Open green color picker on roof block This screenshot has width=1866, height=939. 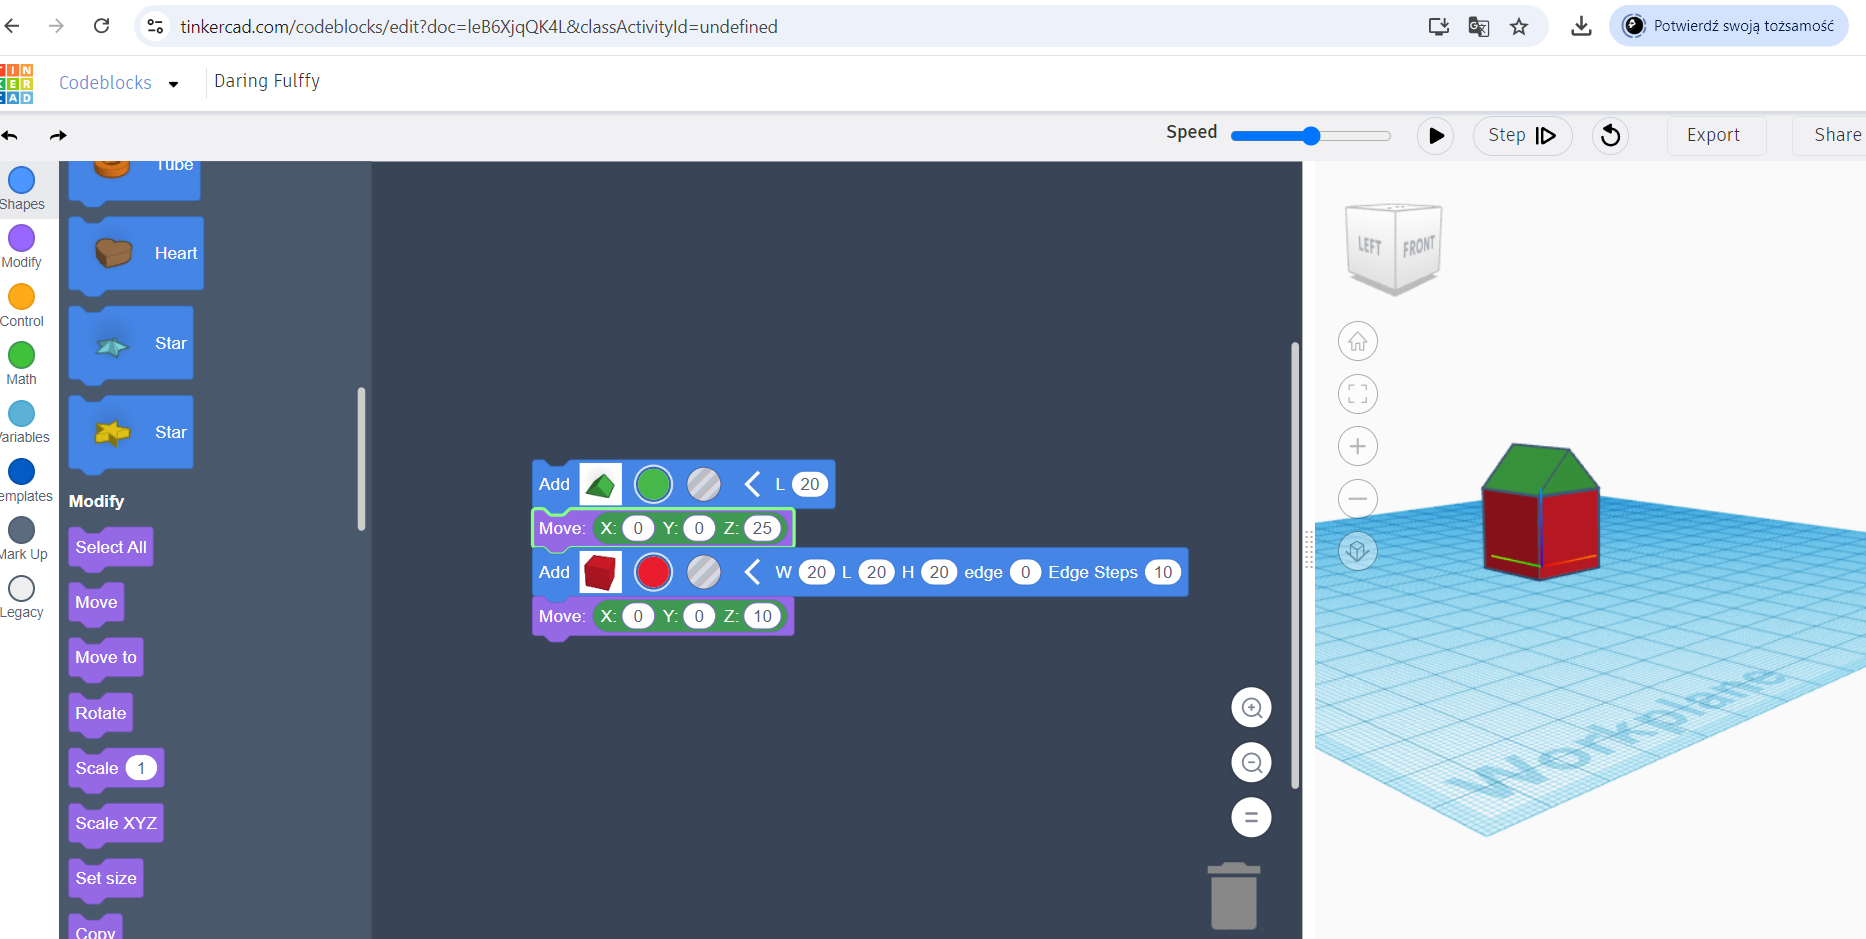click(653, 485)
